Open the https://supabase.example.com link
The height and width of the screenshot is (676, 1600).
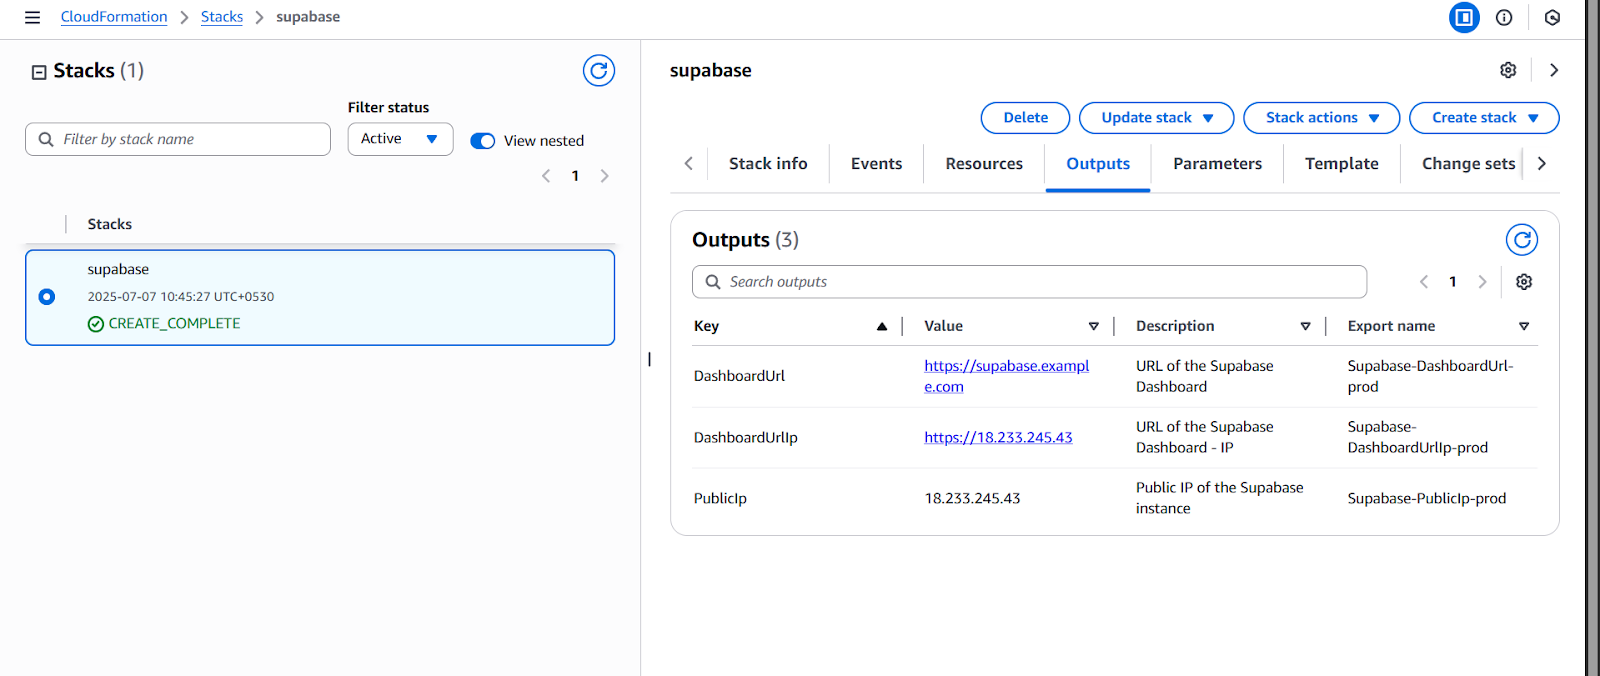(x=1006, y=376)
